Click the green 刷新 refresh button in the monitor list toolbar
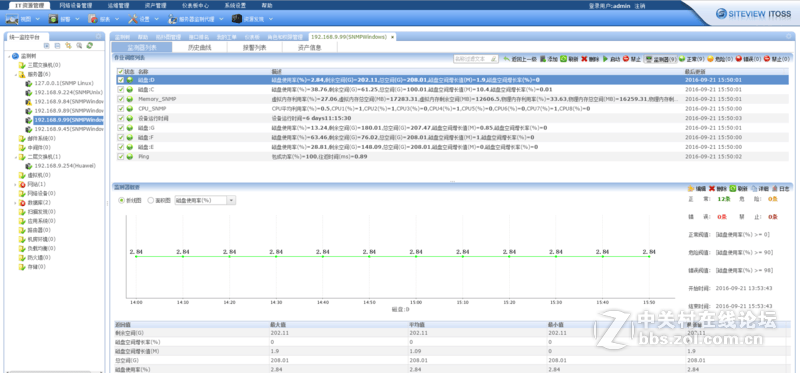The height and width of the screenshot is (373, 800). pos(569,59)
